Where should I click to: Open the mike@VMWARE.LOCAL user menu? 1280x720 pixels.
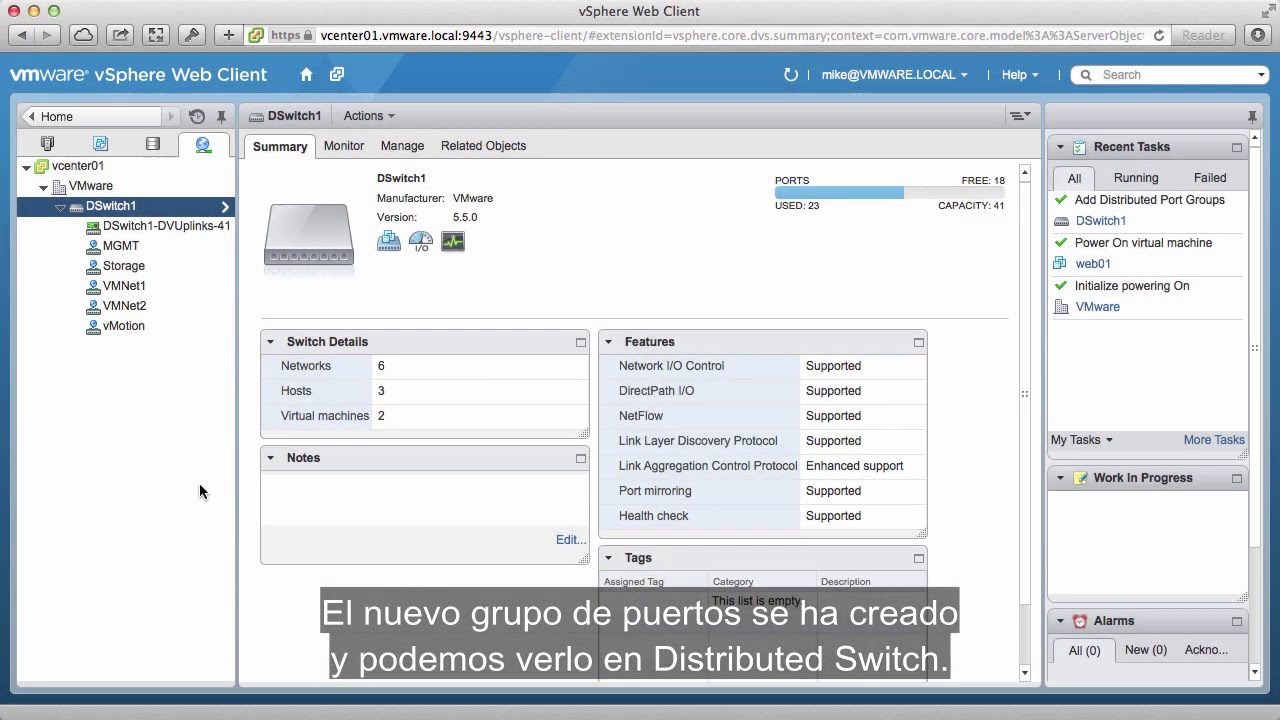click(x=894, y=75)
